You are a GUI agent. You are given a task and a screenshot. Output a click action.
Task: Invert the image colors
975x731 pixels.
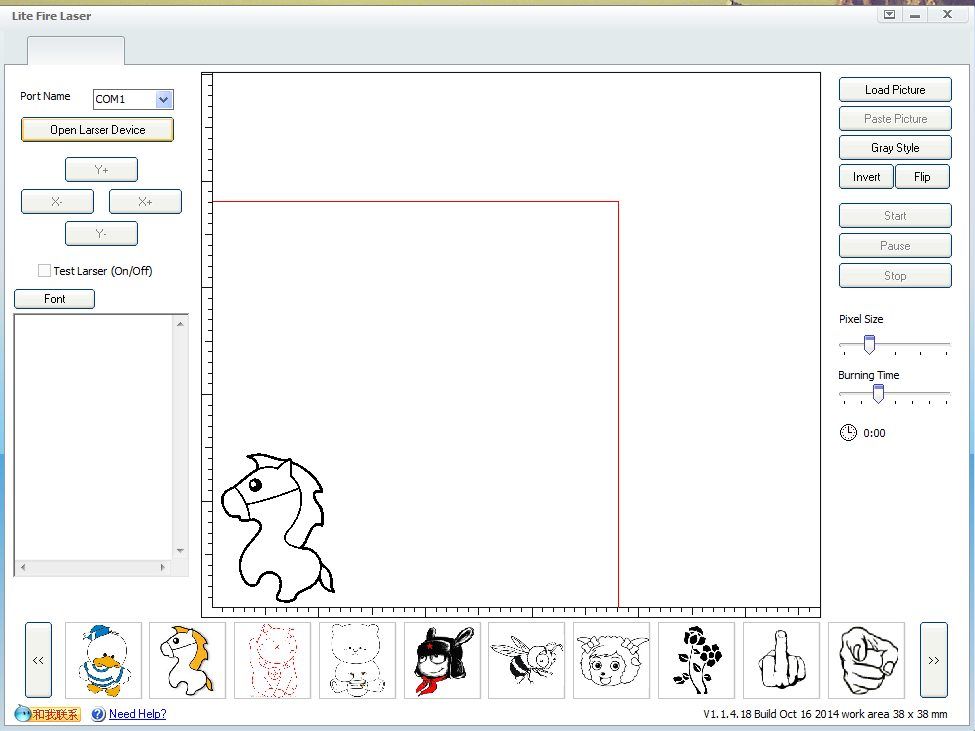[866, 177]
